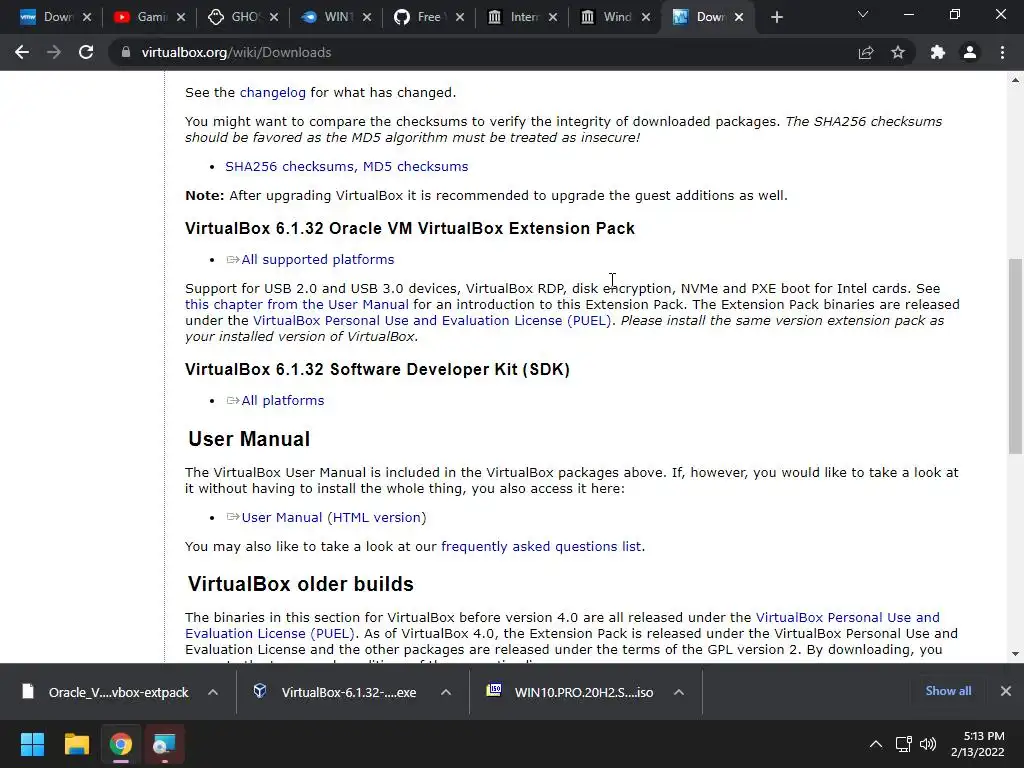This screenshot has width=1024, height=768.
Task: Open the VirtualBox PUEL license link in Extension Pack paragraph
Action: 432,321
